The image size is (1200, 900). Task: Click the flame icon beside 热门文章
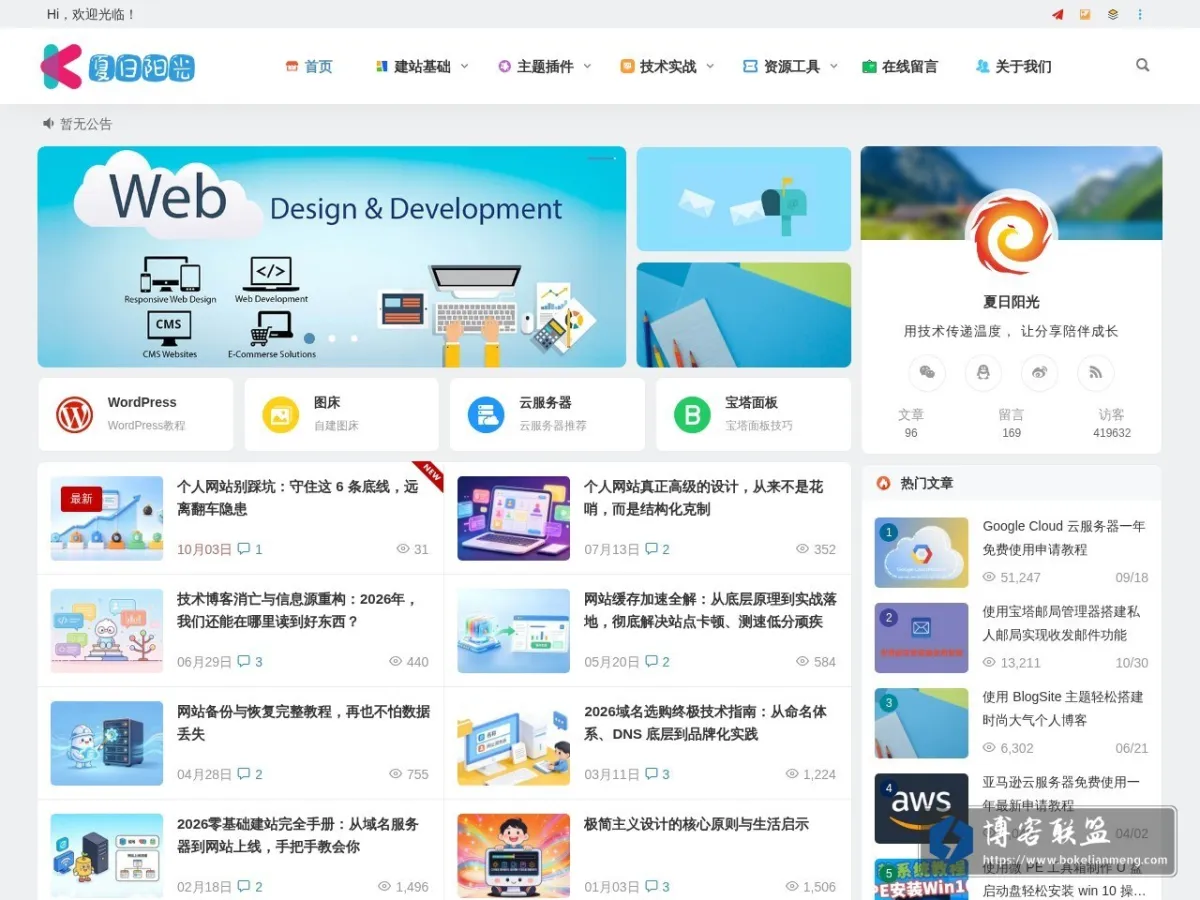click(x=883, y=483)
